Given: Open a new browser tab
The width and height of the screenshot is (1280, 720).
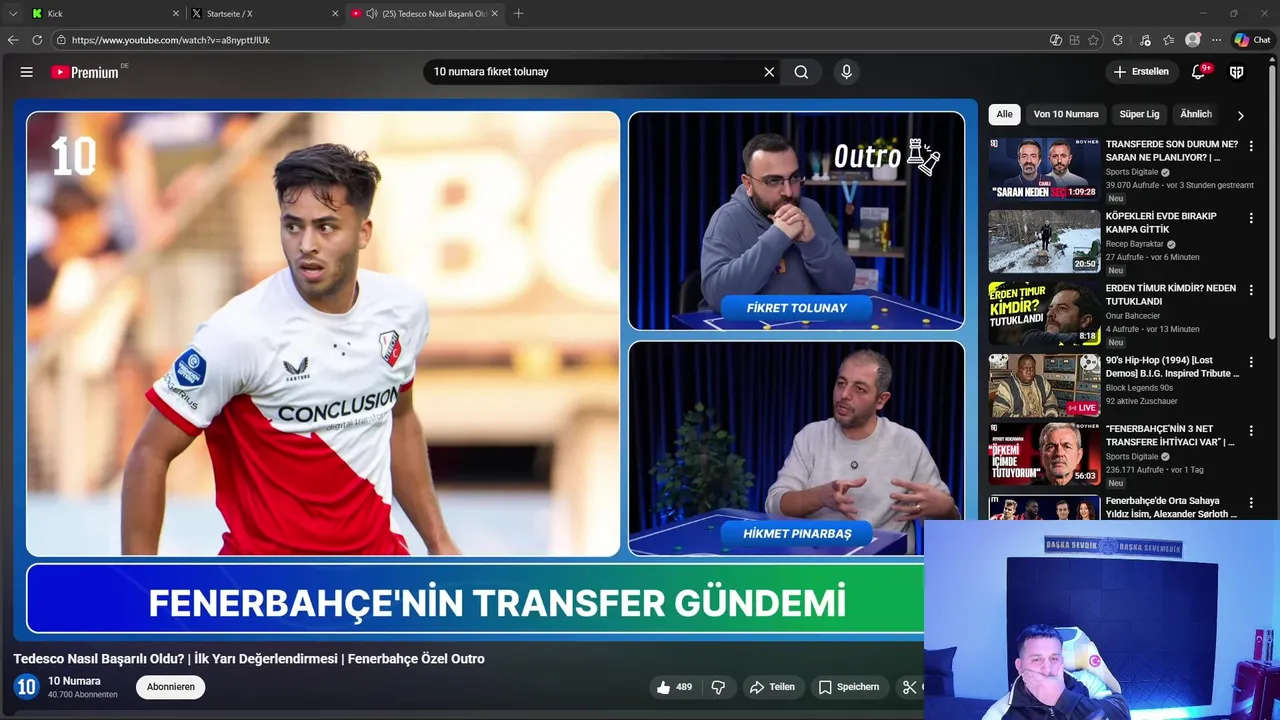Looking at the screenshot, I should click(x=518, y=14).
